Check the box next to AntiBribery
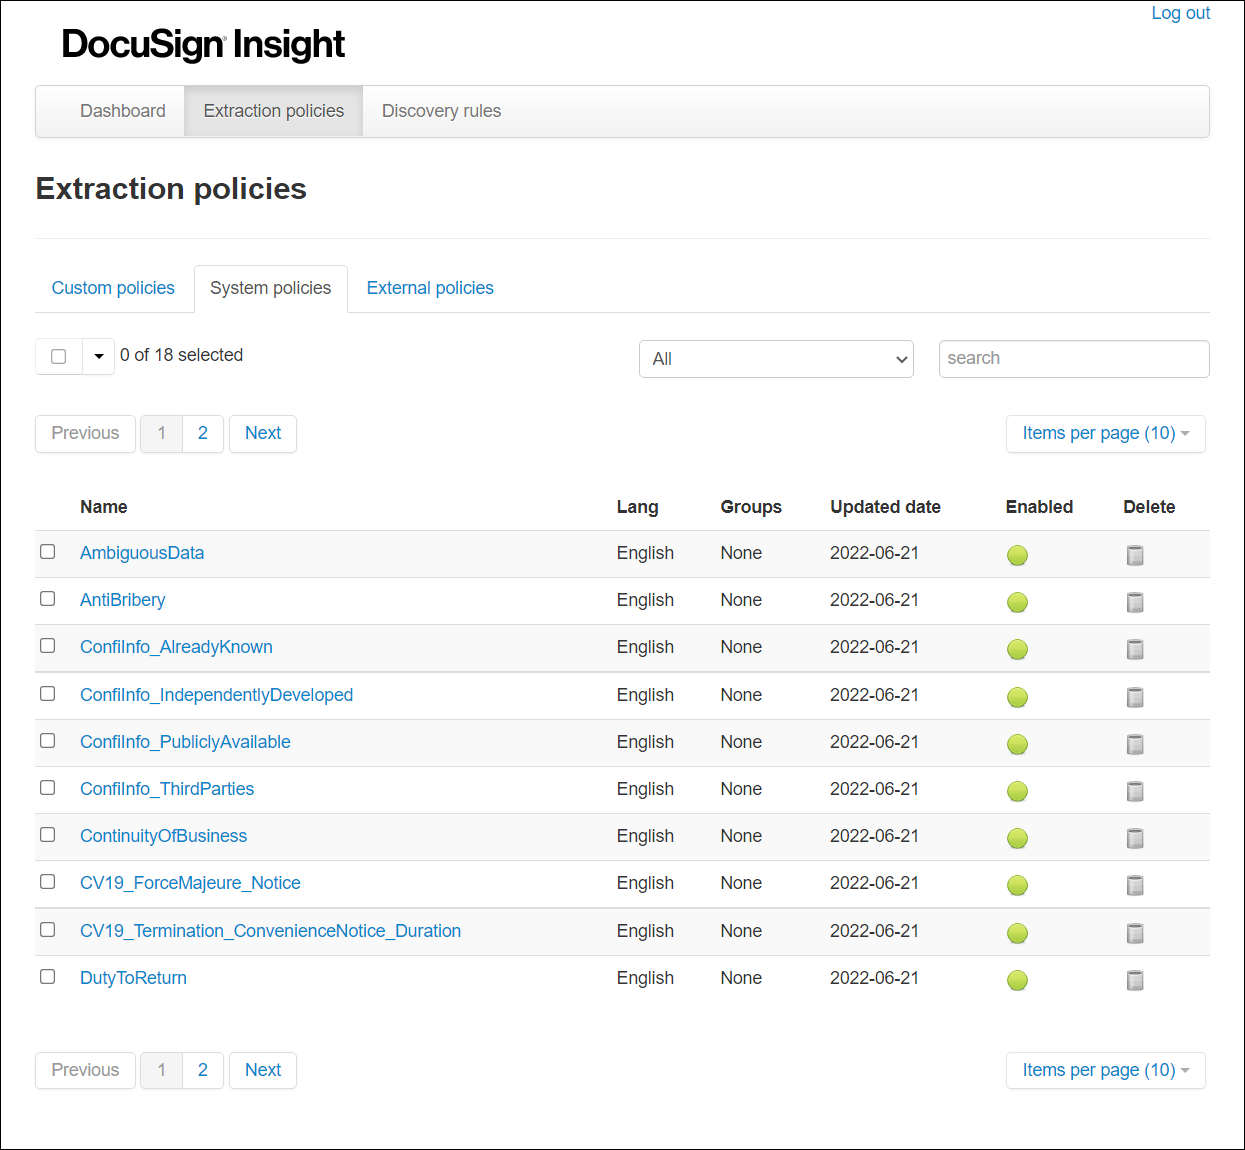 click(47, 598)
